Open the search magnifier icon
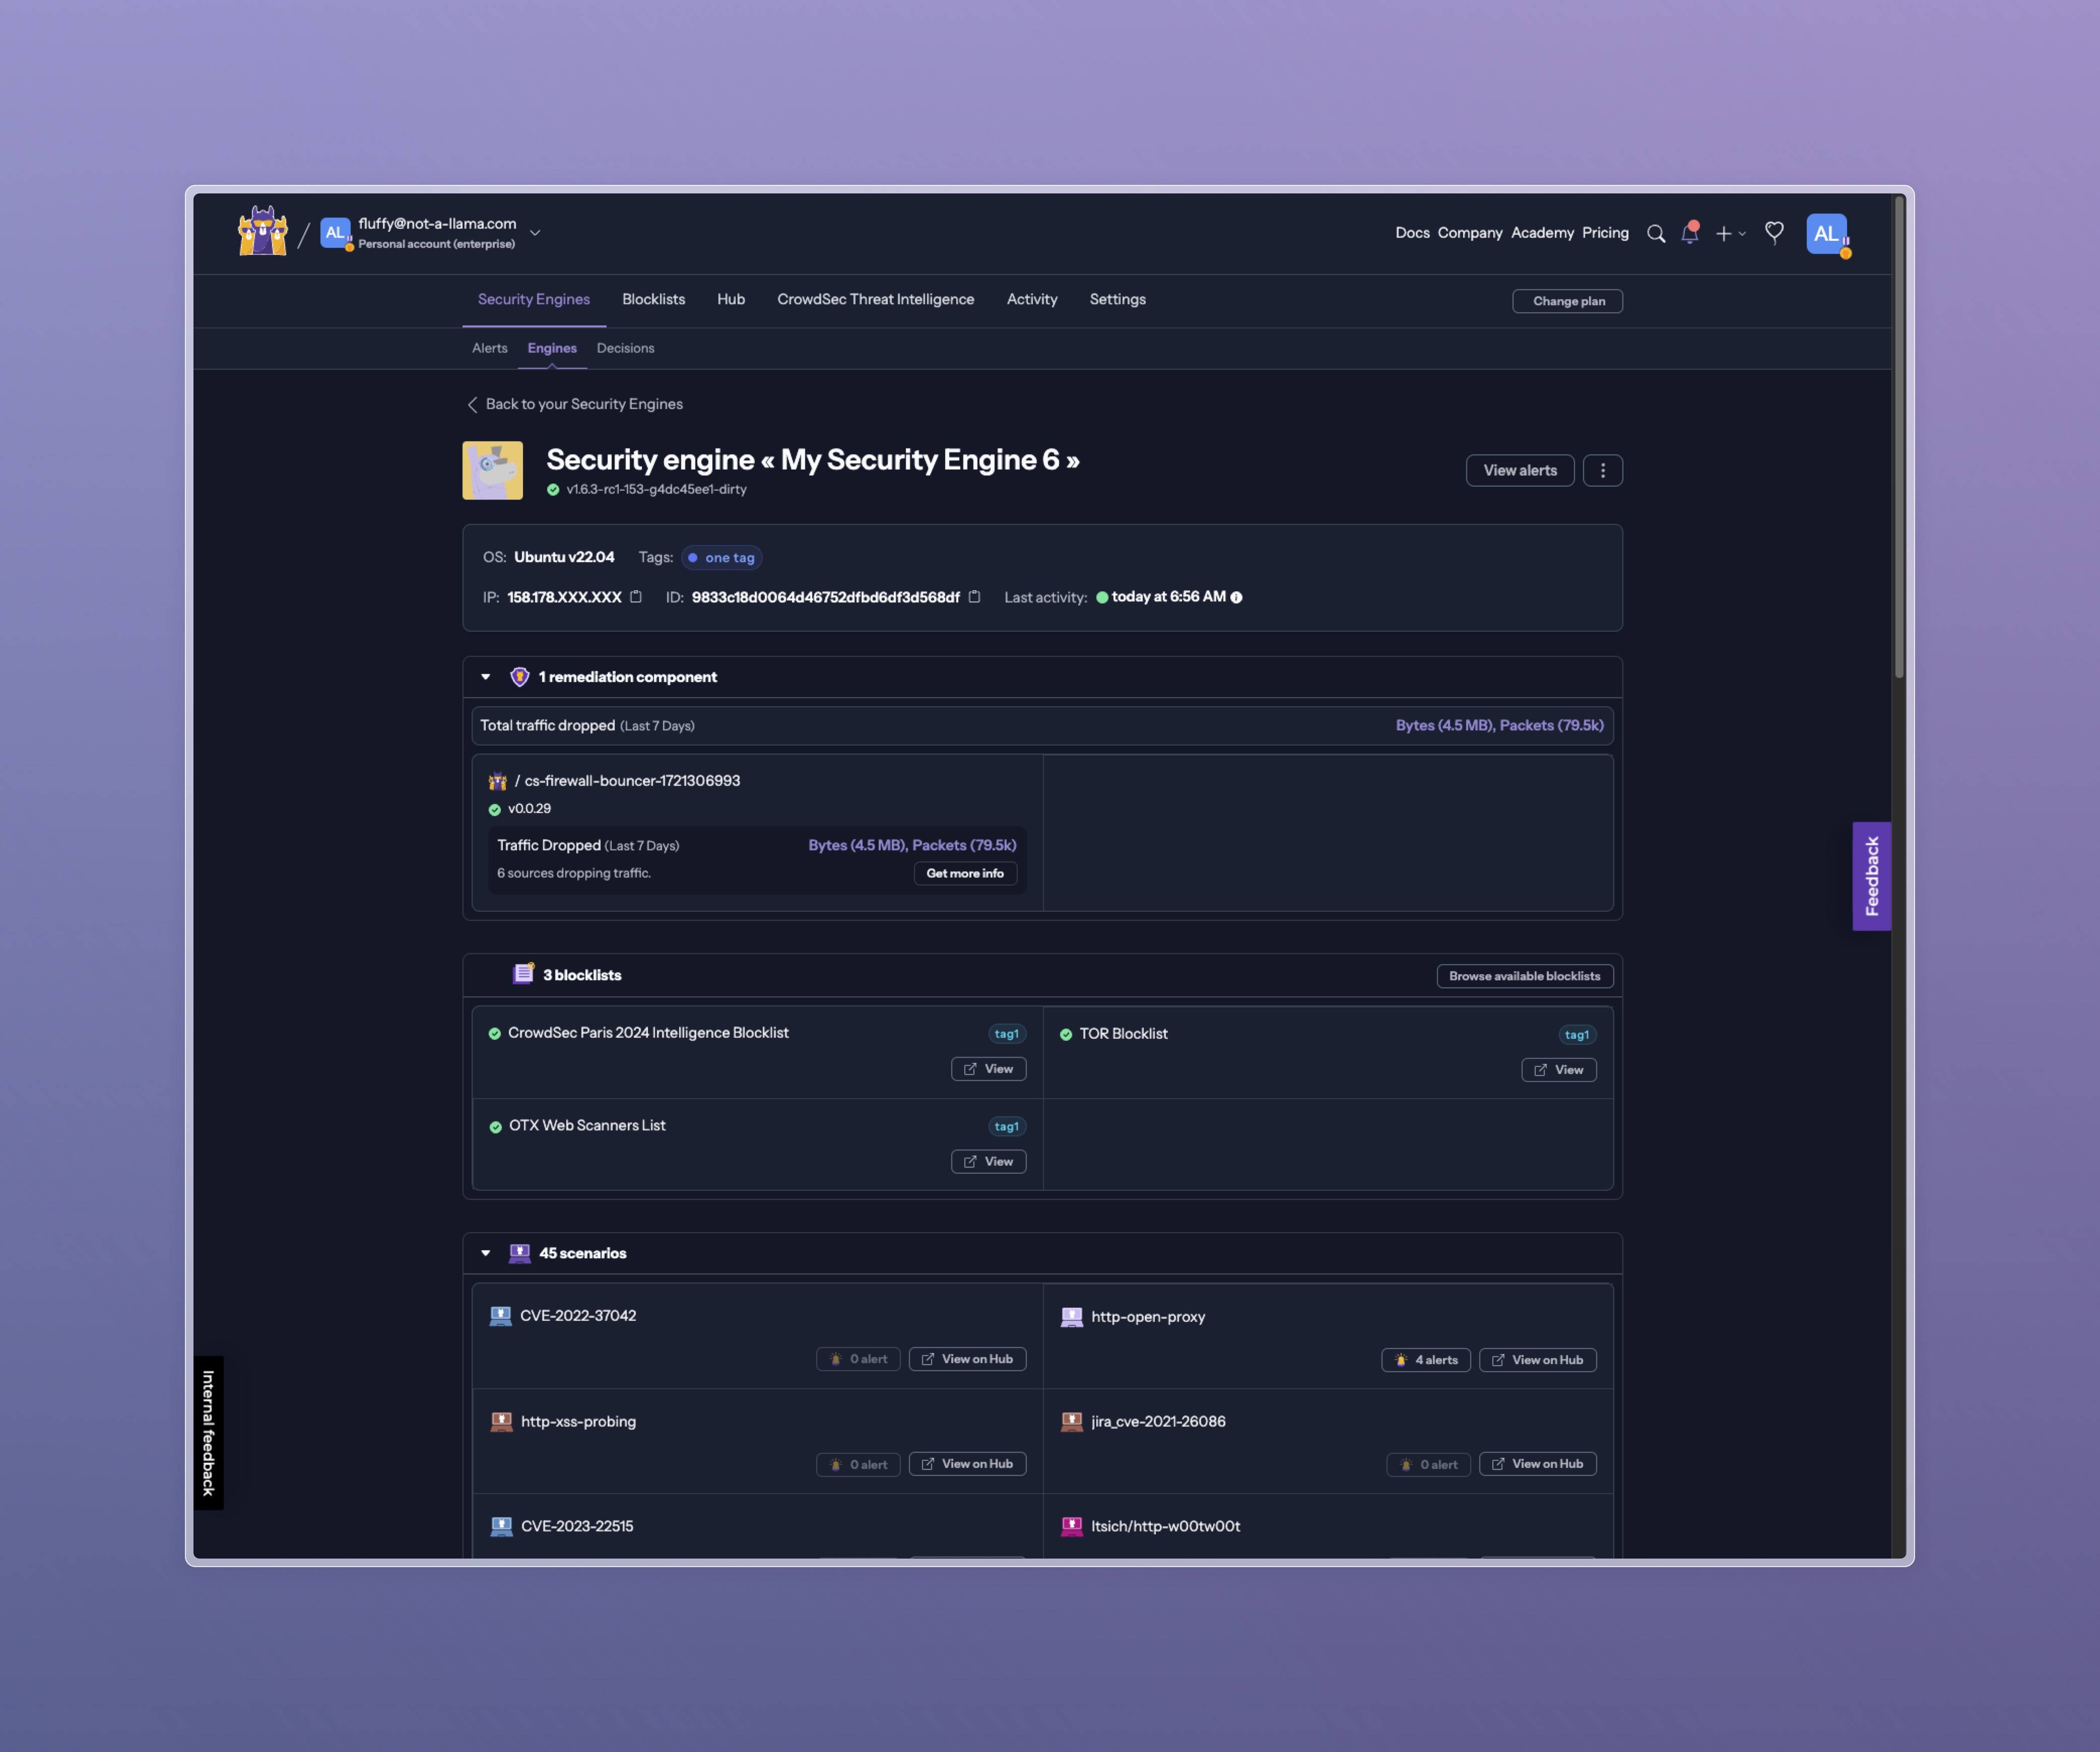 pos(1657,233)
